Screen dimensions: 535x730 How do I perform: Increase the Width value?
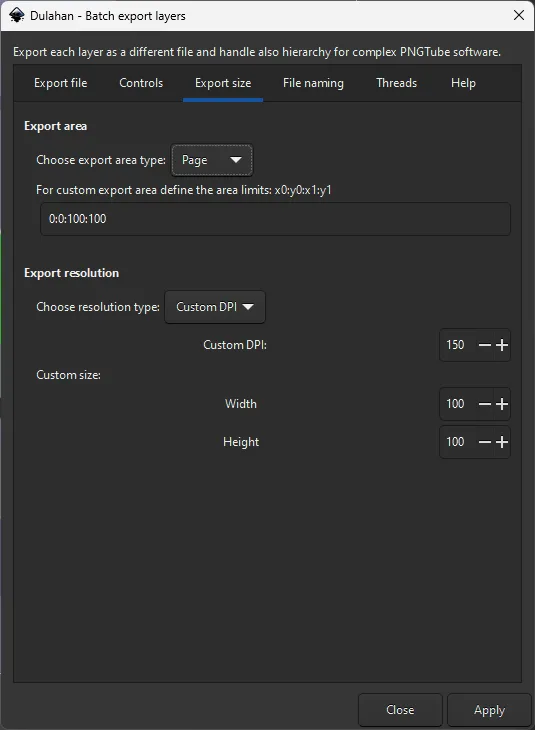point(502,404)
